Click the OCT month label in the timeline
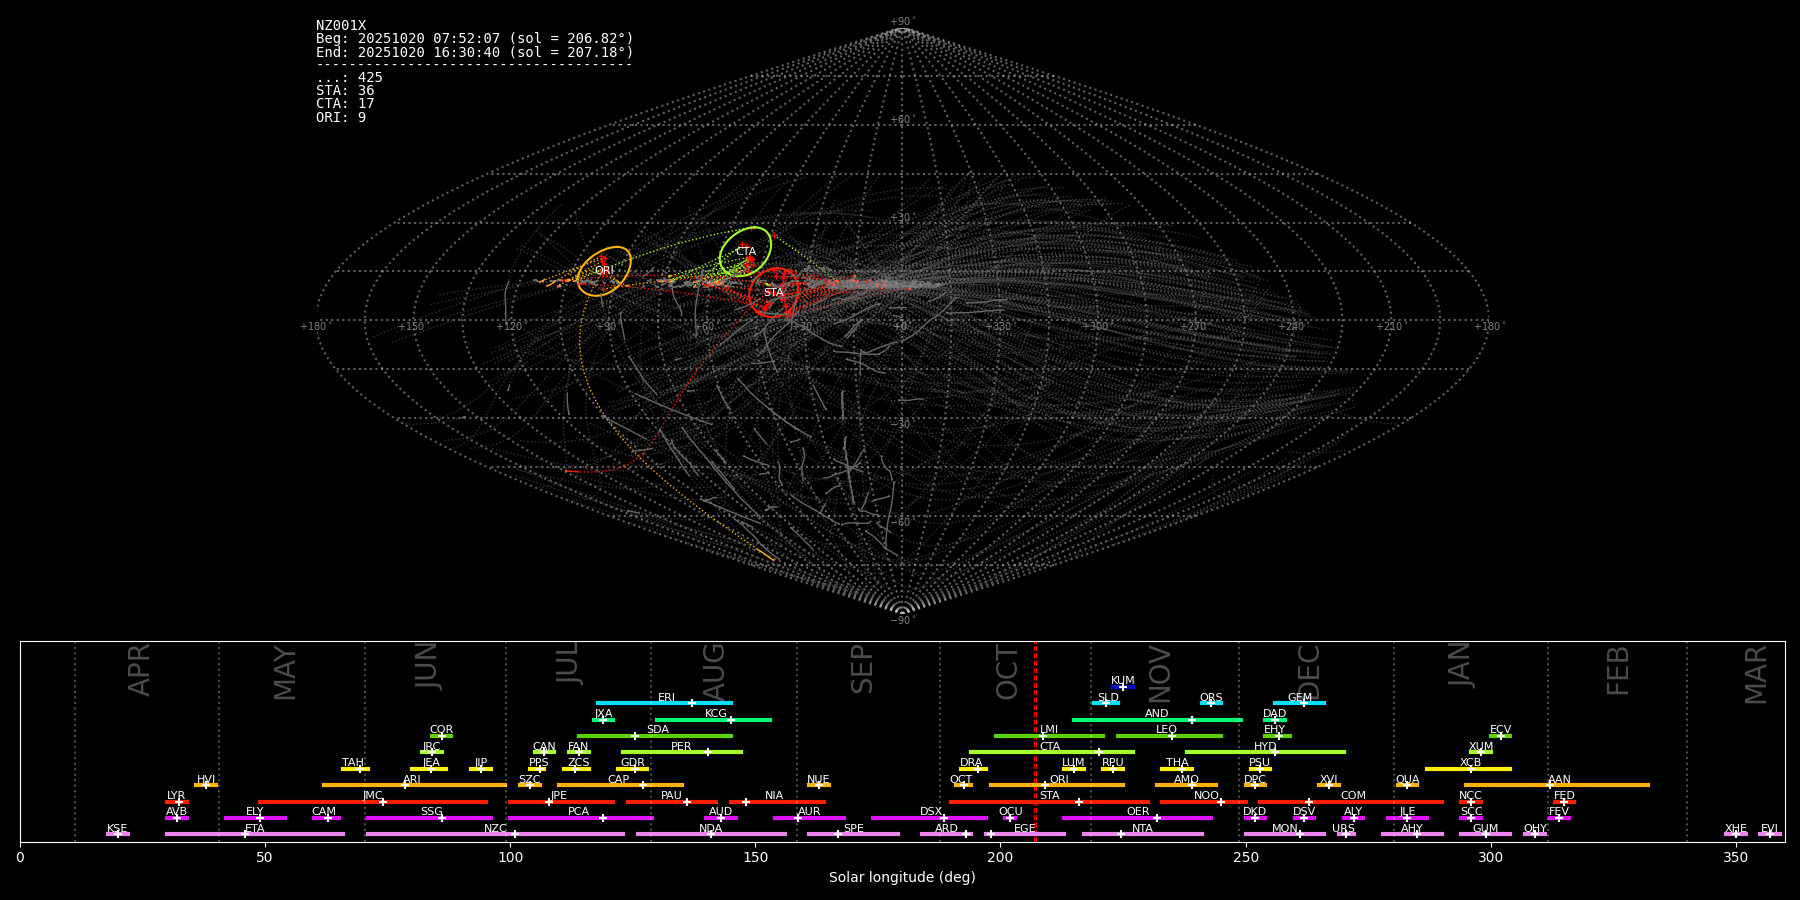The height and width of the screenshot is (900, 1800). click(1007, 672)
